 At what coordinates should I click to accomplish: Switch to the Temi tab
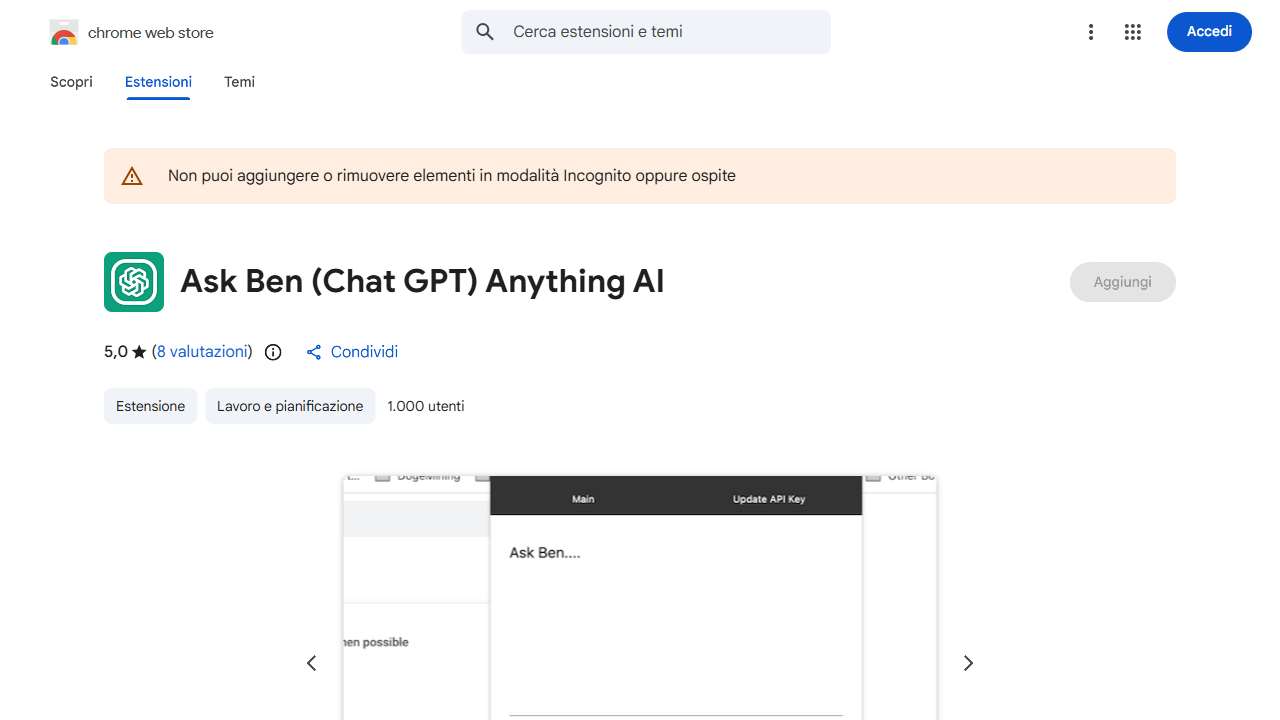click(239, 82)
